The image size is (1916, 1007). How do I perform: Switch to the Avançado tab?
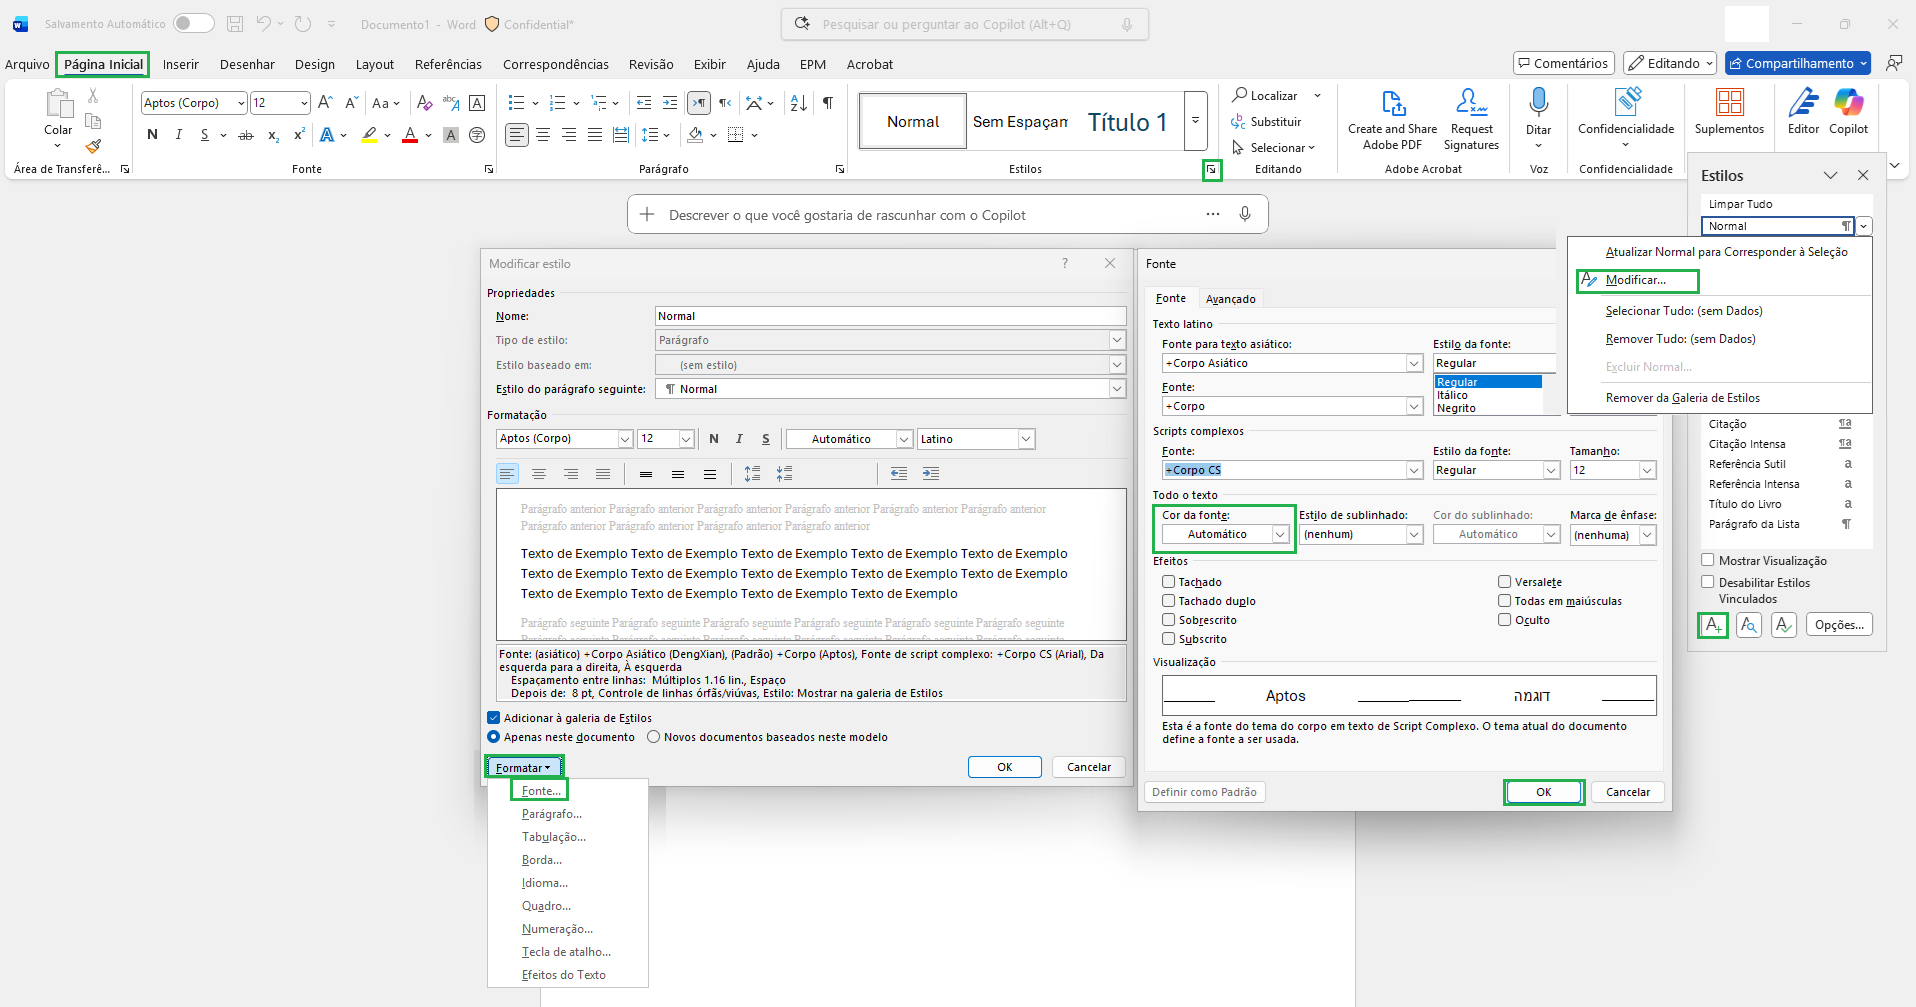(x=1230, y=299)
